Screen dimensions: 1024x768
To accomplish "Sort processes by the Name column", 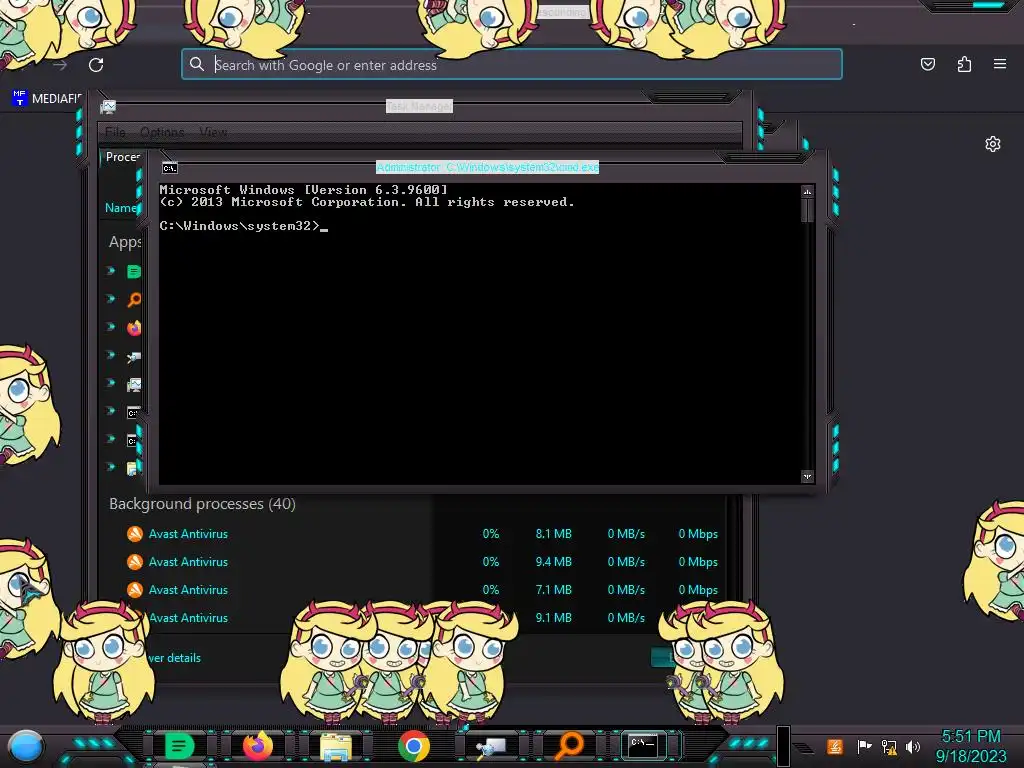I will [121, 208].
